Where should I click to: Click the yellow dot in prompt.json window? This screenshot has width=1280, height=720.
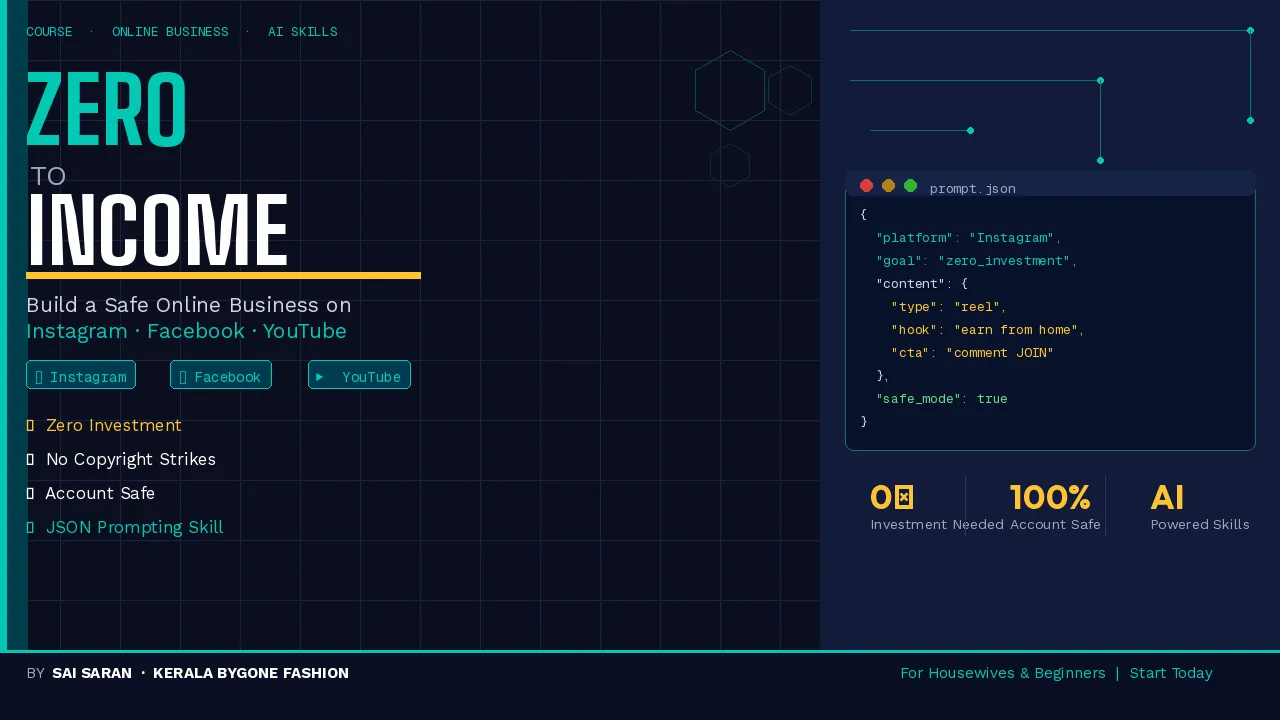point(888,186)
